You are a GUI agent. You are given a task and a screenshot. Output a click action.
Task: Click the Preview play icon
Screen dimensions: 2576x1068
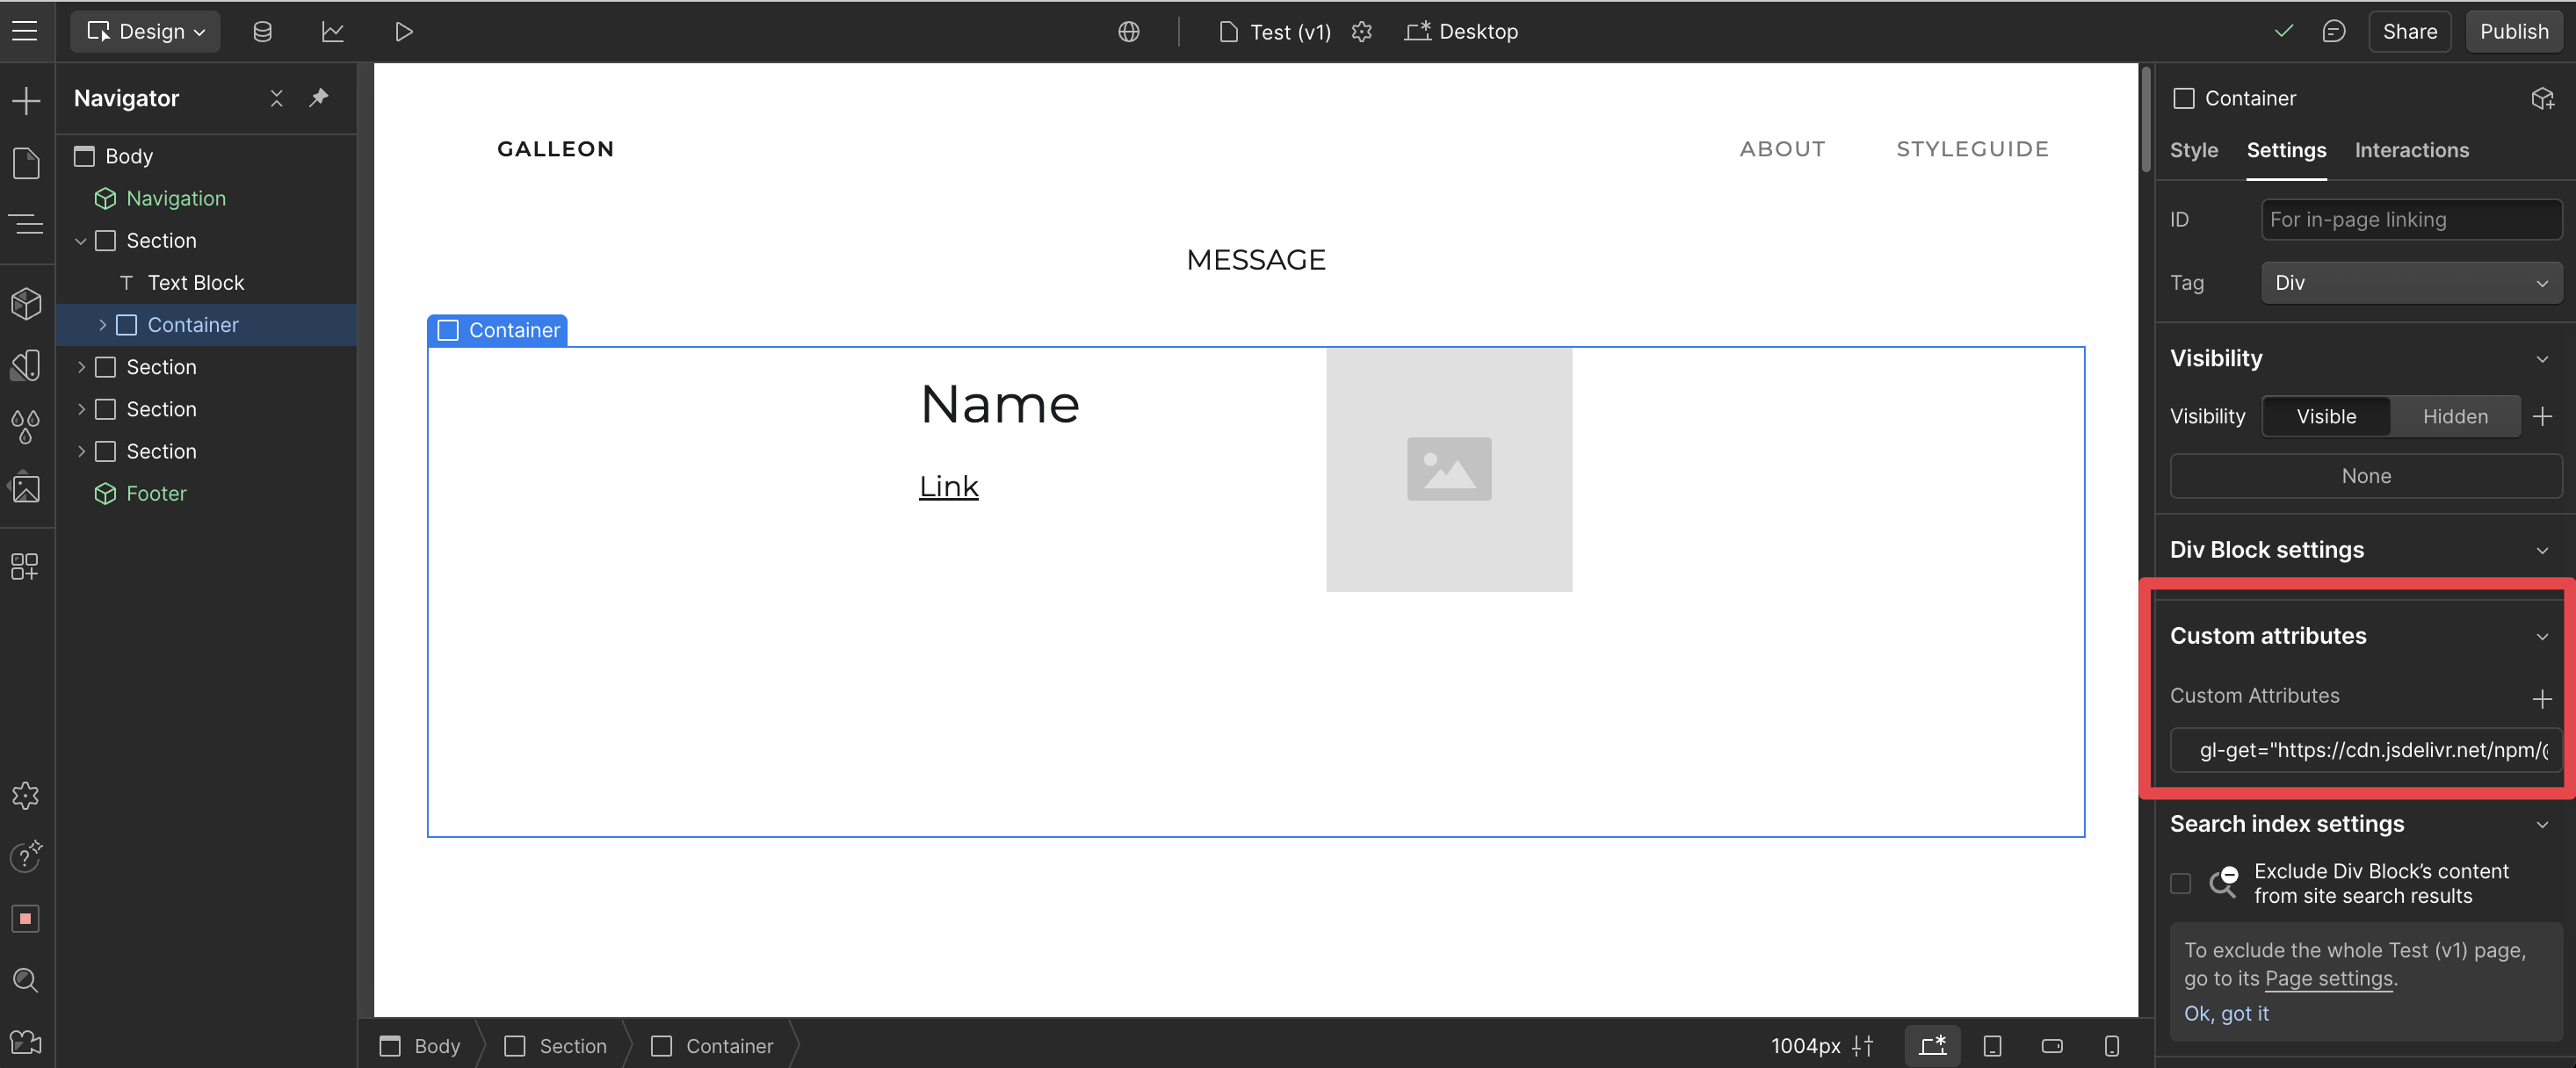(x=403, y=32)
